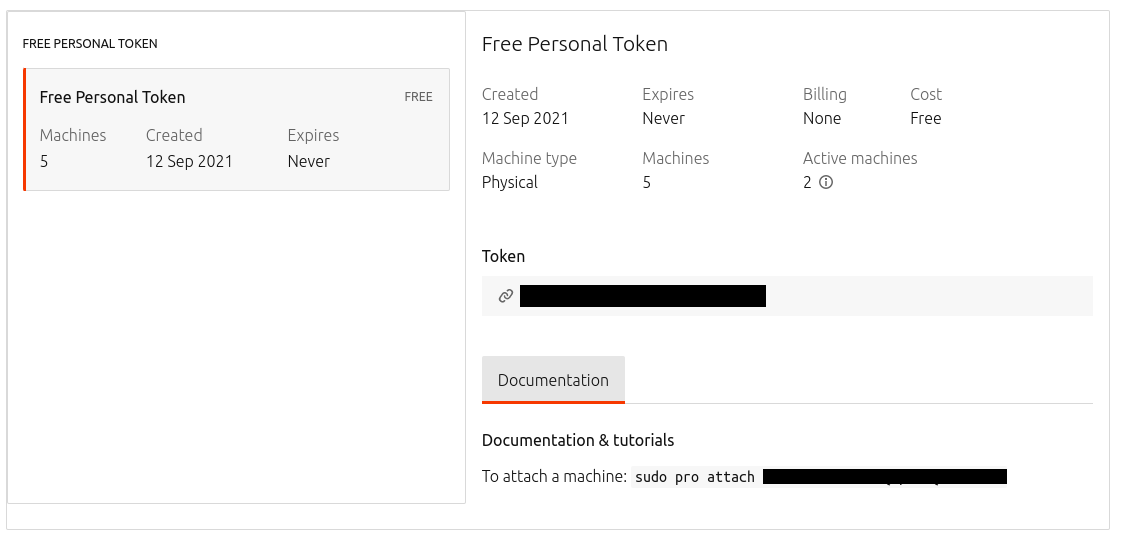Click the FREE PERSONAL TOKEN list header
Image resolution: width=1122 pixels, height=536 pixels.
[x=90, y=44]
